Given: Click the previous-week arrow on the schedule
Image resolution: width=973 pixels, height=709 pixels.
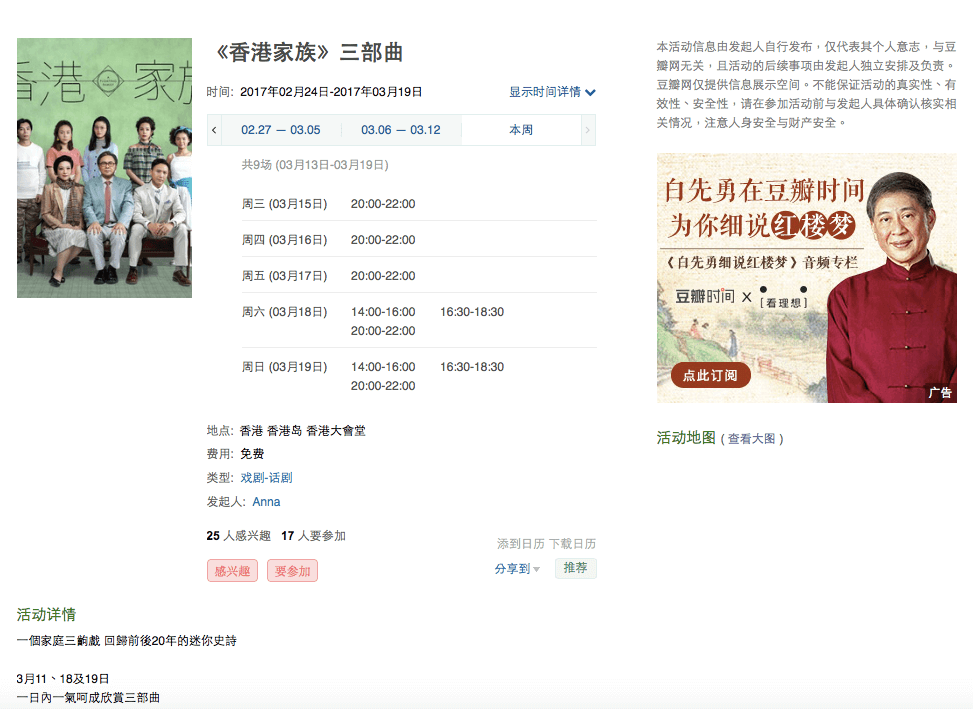Looking at the screenshot, I should (213, 130).
